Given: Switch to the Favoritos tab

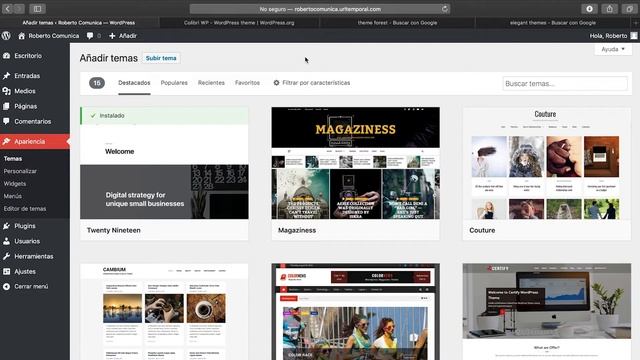Looking at the screenshot, I should pyautogui.click(x=247, y=83).
